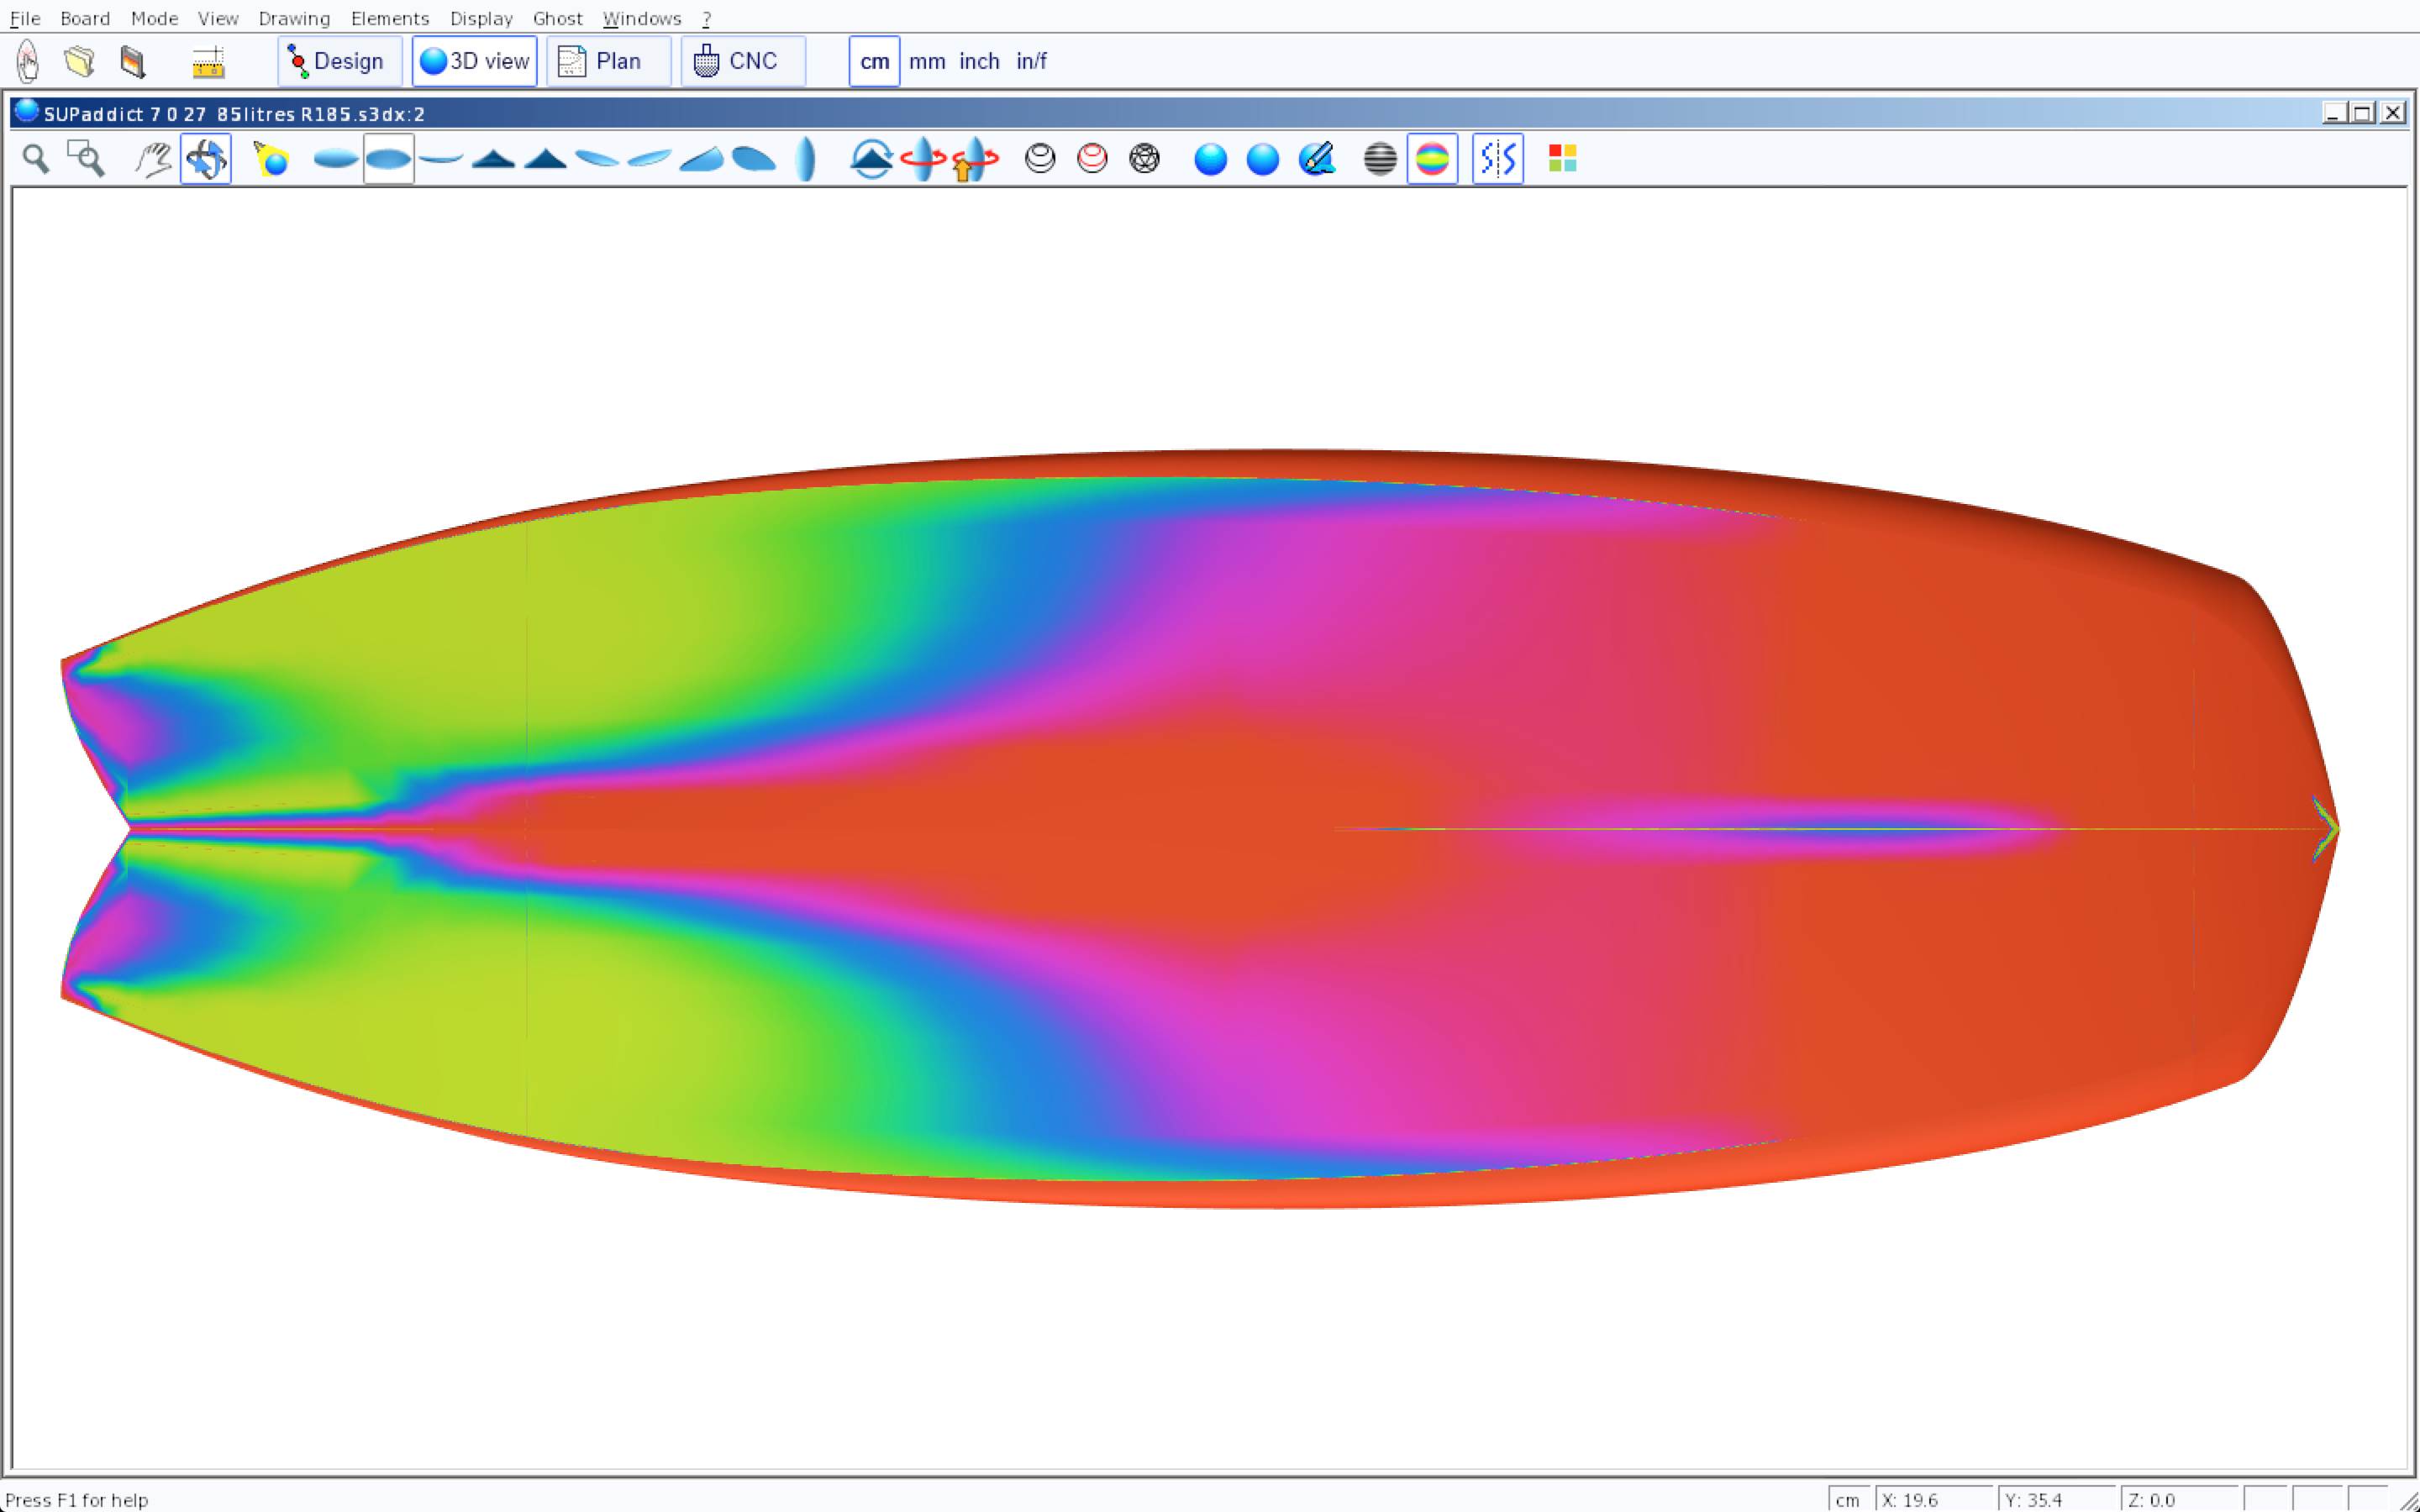Select cm as the measurement unit
This screenshot has width=2420, height=1512.
tap(874, 62)
